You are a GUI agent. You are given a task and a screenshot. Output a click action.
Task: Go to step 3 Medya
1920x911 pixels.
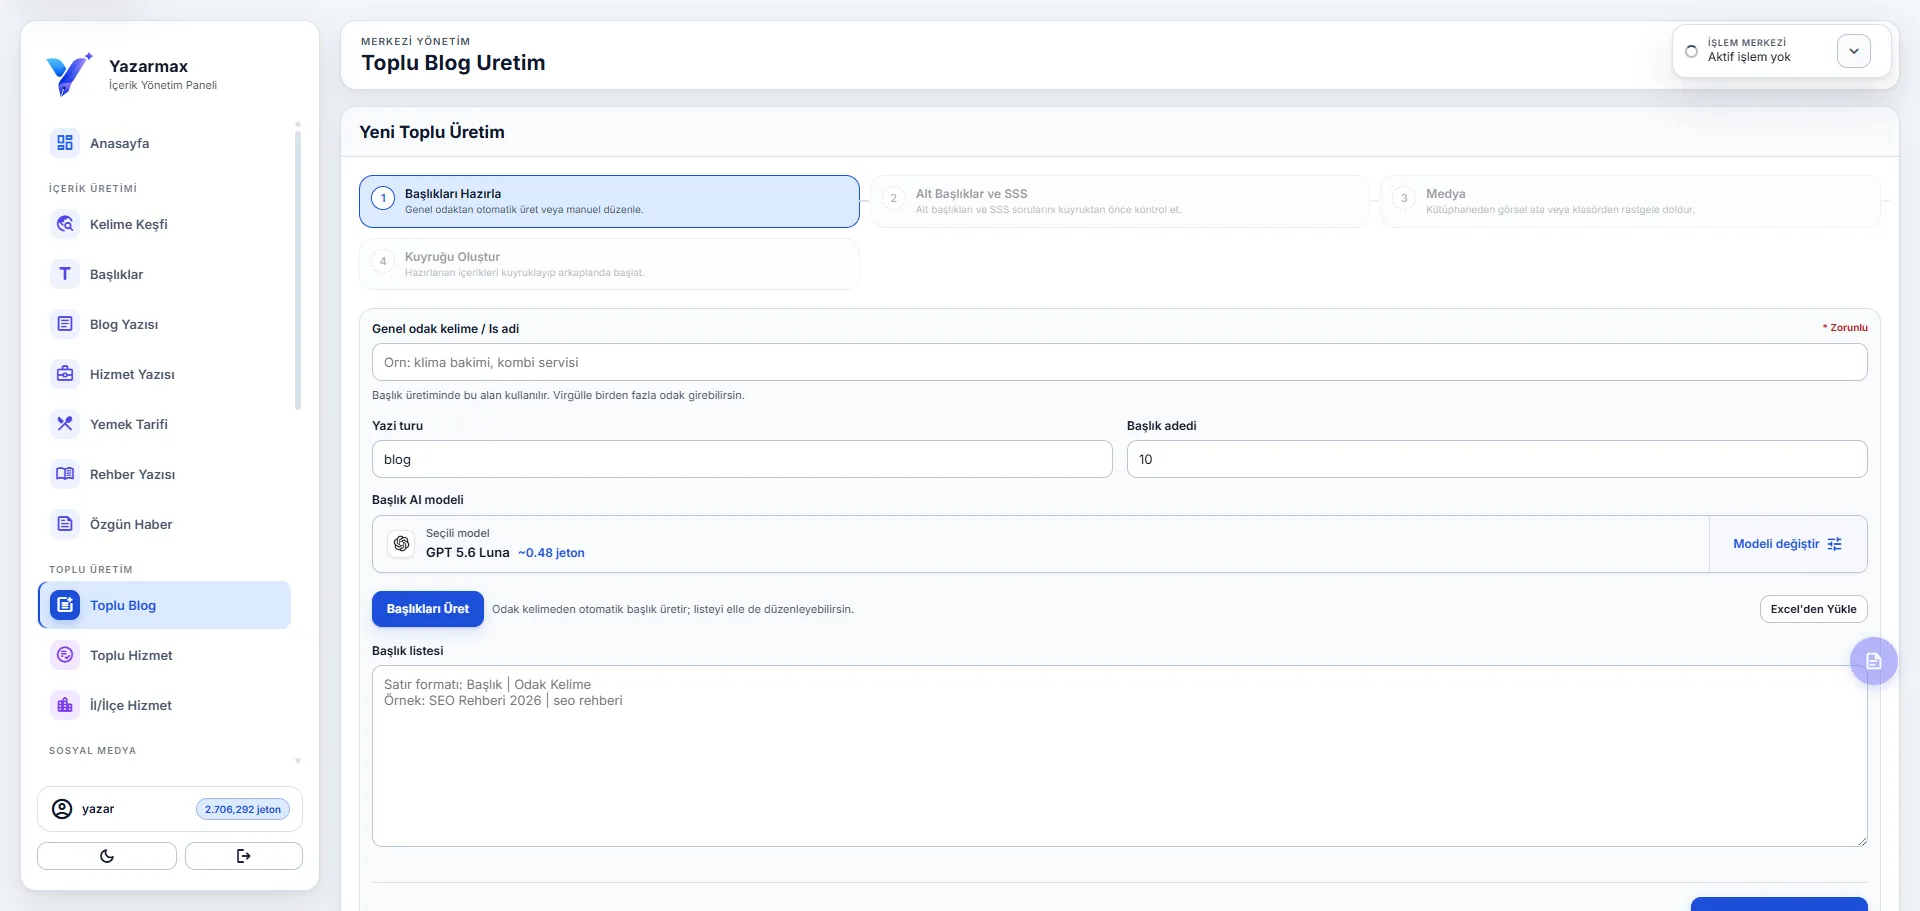tap(1630, 201)
